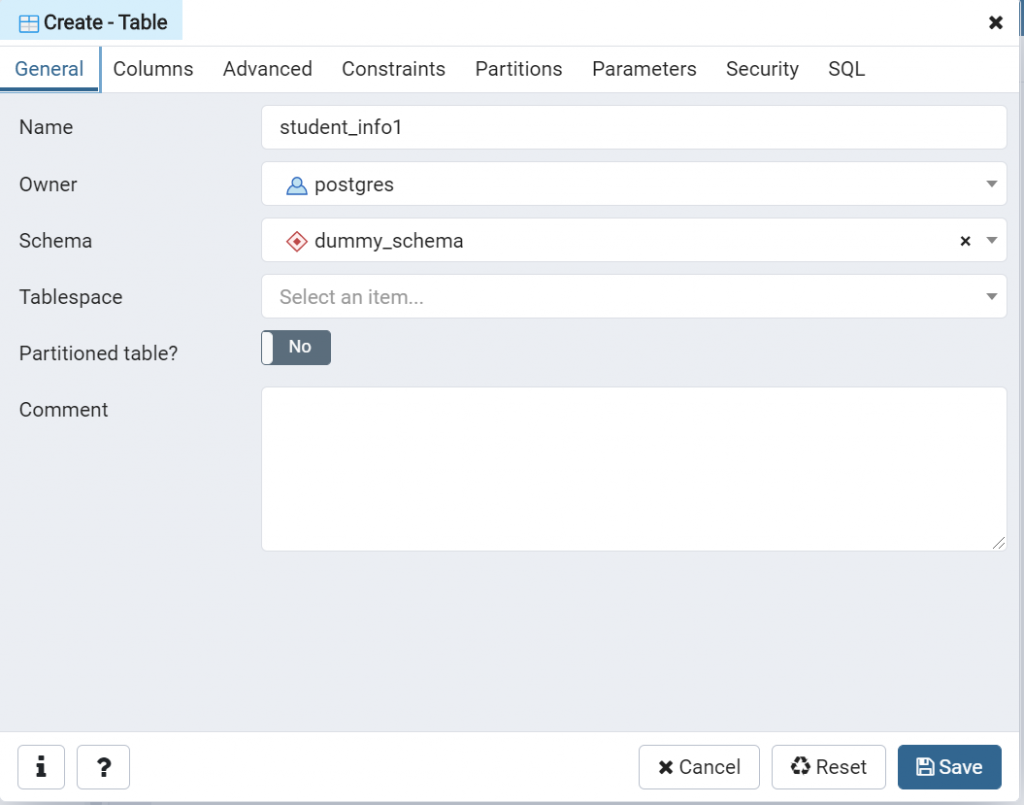Switch to the Columns tab

(153, 69)
